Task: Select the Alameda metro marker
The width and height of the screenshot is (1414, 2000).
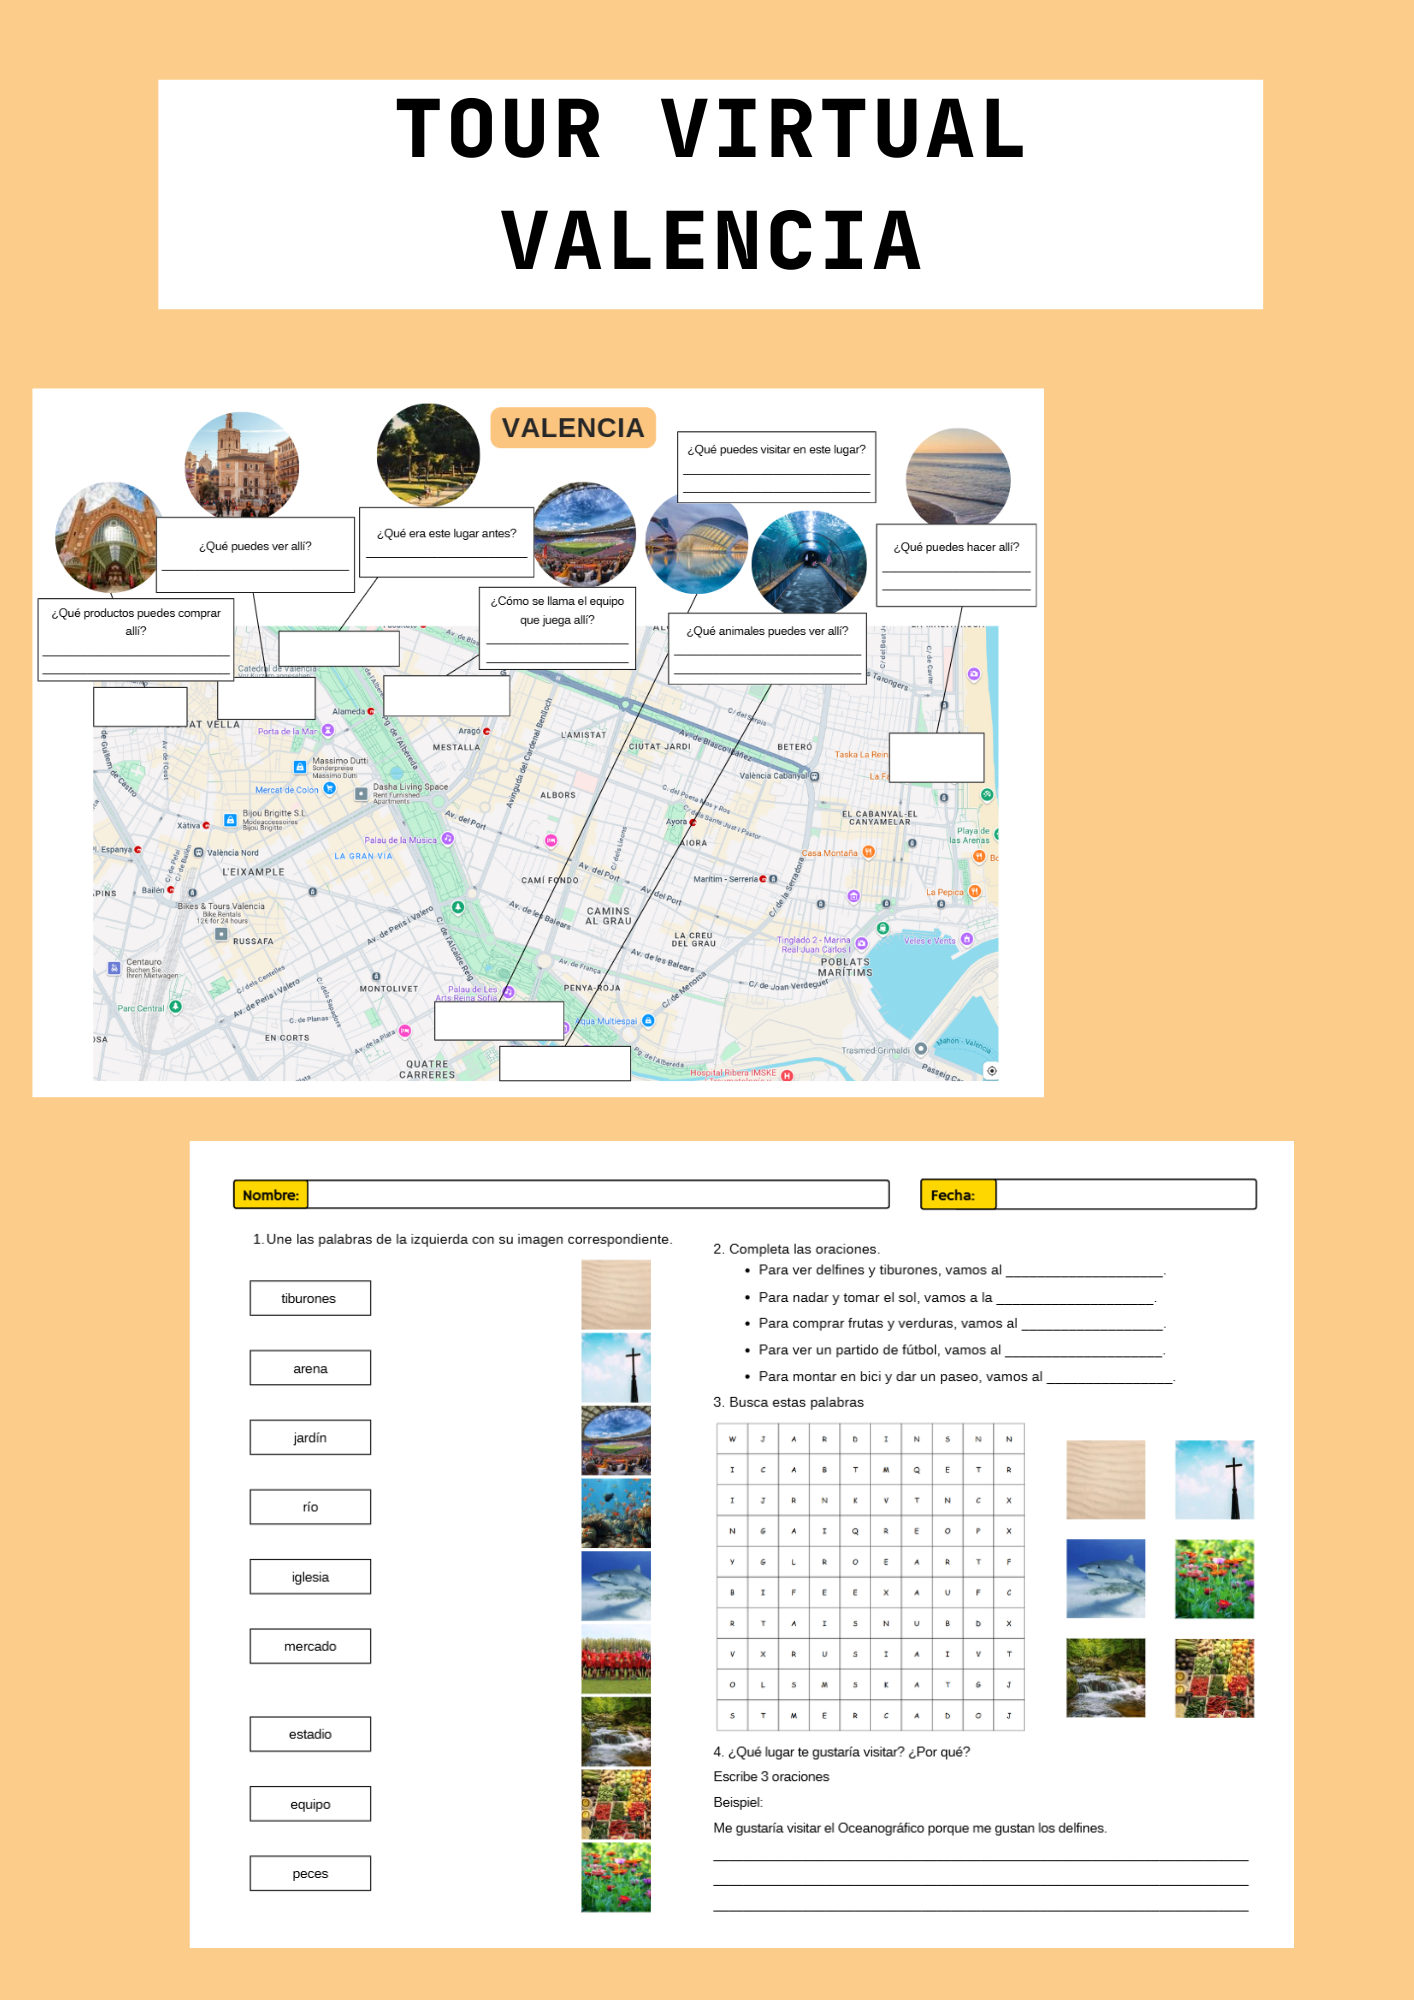Action: 371,711
